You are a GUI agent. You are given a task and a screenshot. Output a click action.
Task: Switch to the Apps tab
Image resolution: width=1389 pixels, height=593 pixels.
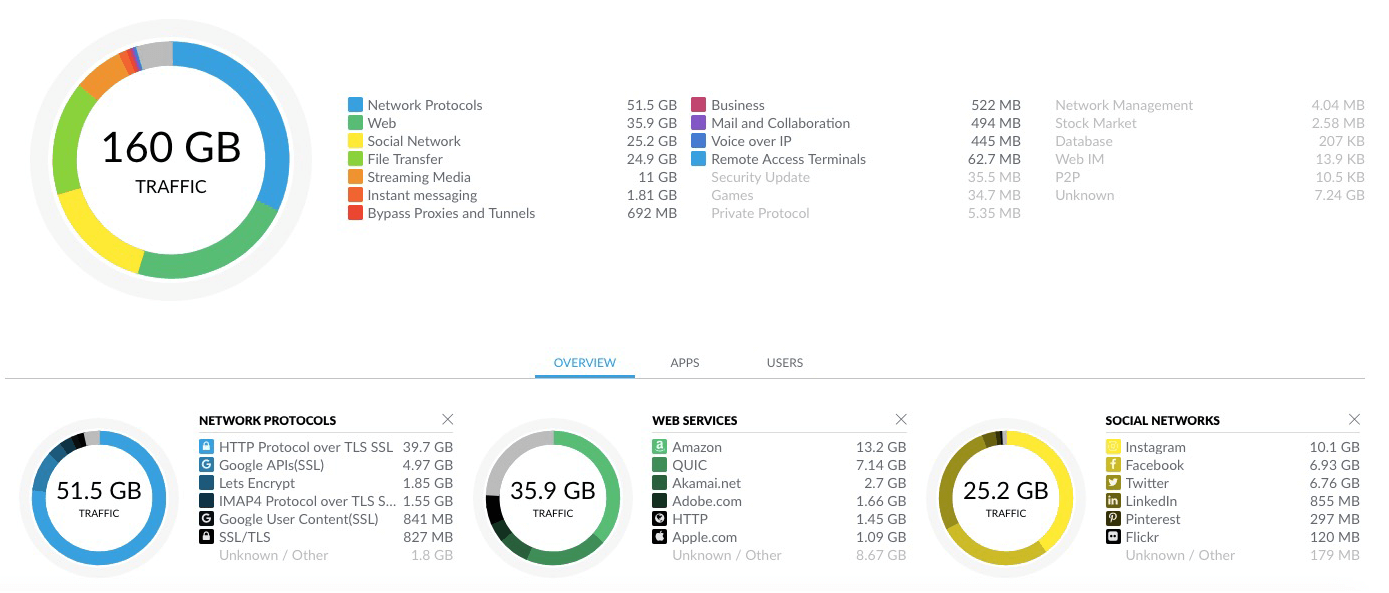685,363
